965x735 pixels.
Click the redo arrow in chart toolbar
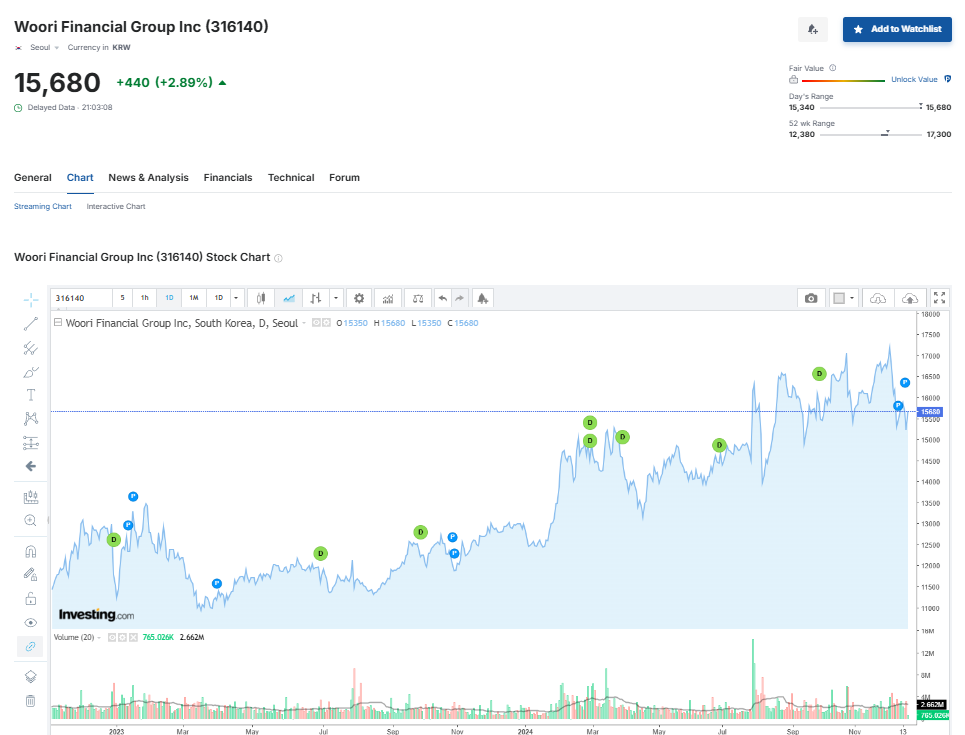click(x=460, y=299)
